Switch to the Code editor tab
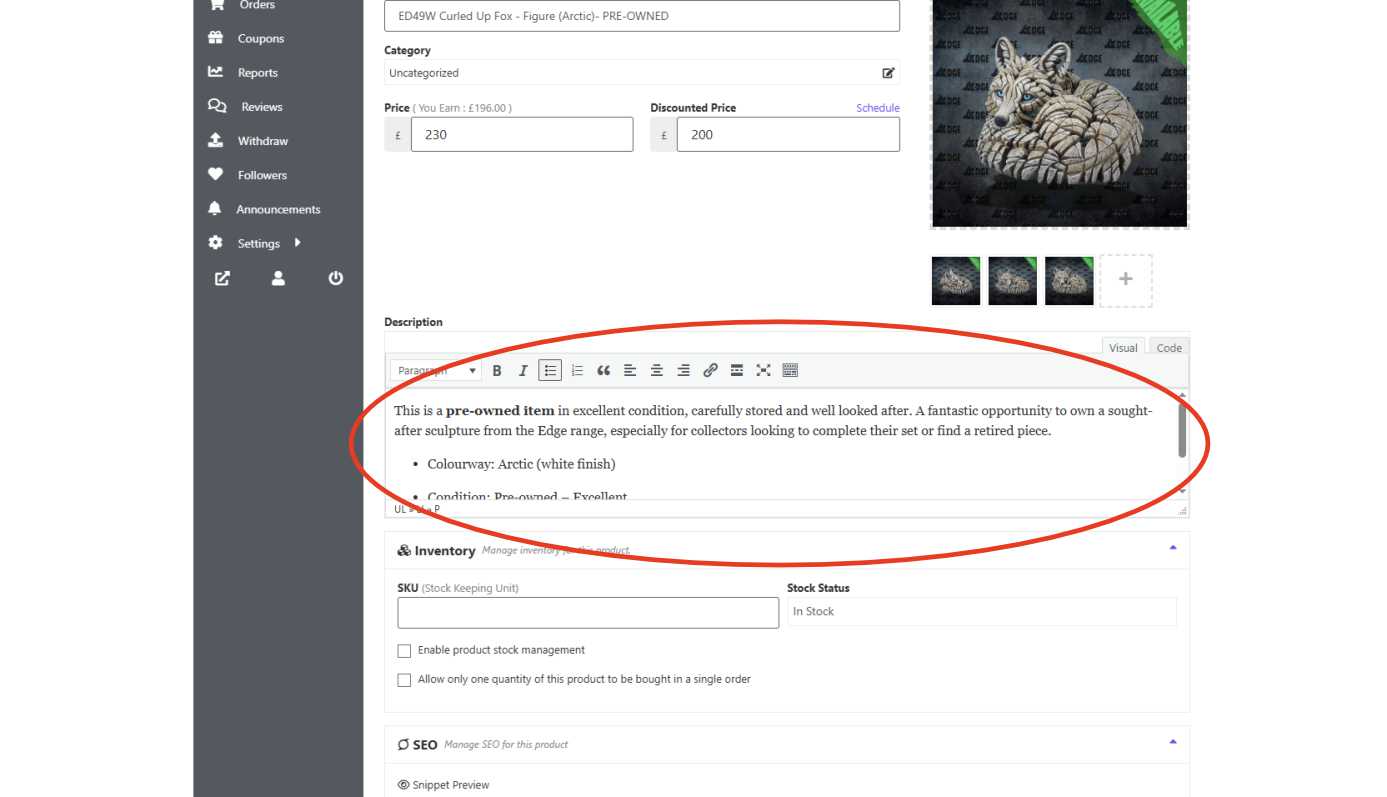This screenshot has width=1387, height=797. pos(1168,348)
